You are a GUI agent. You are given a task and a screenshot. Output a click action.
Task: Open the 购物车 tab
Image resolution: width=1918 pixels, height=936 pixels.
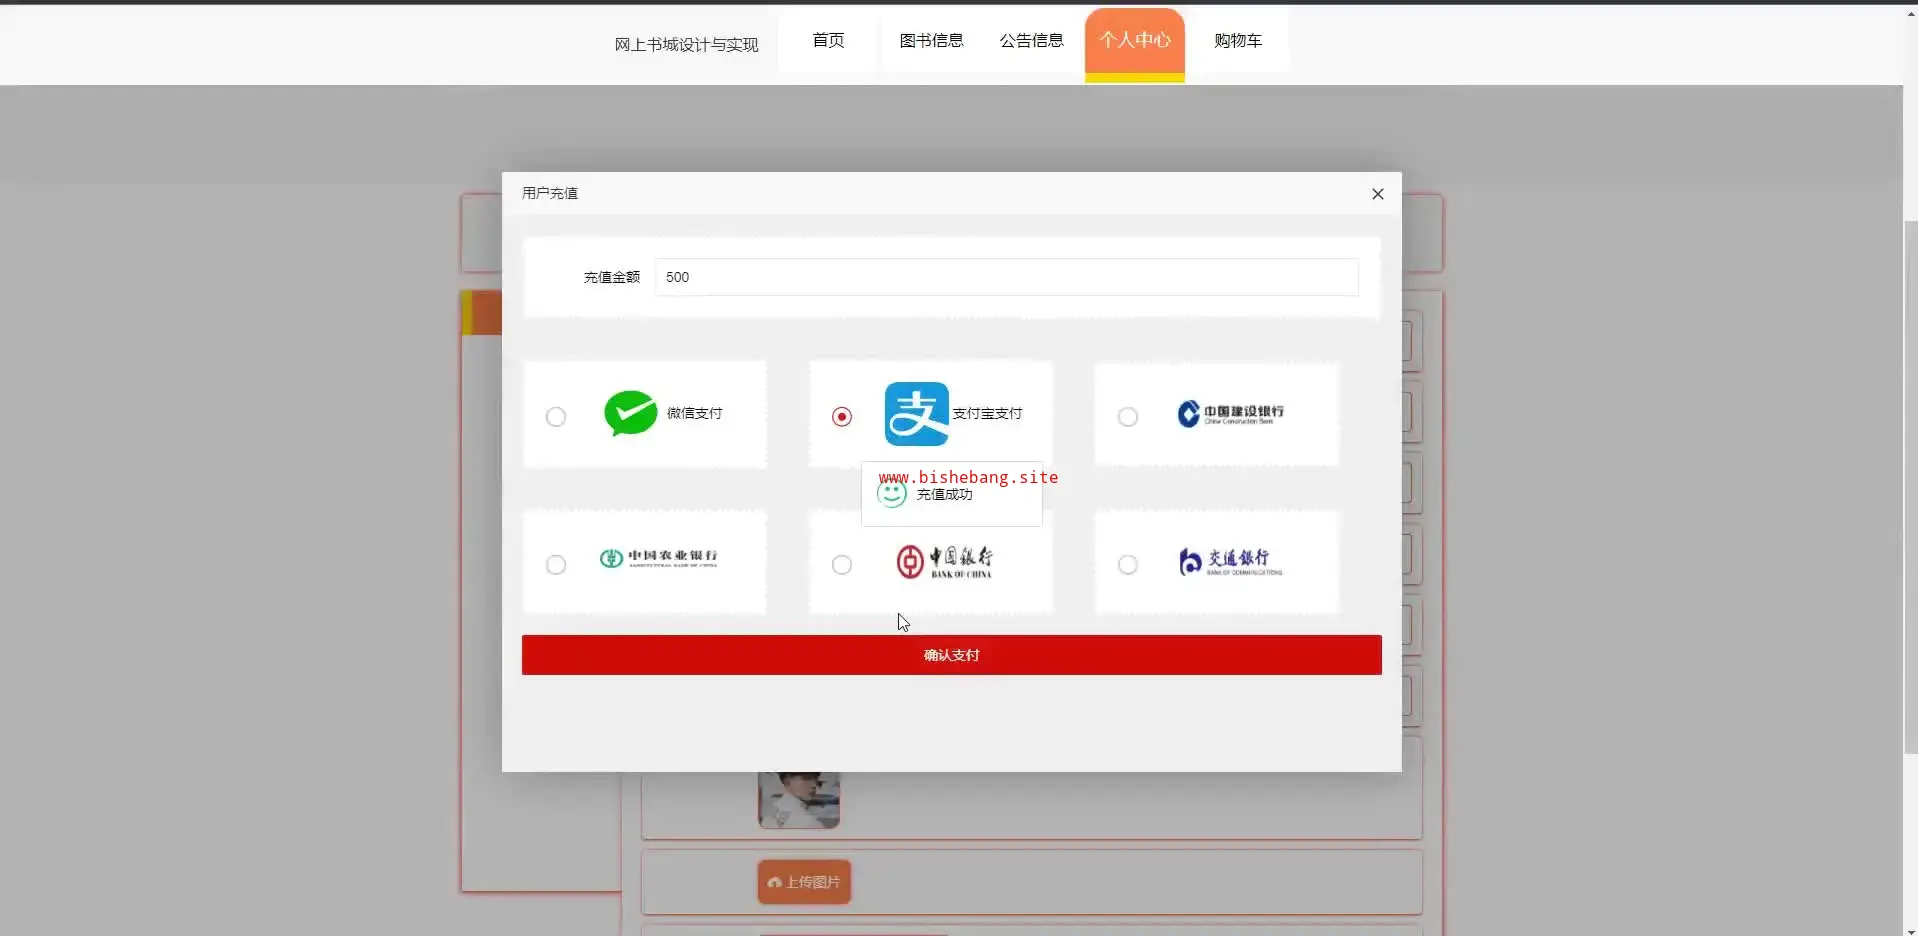[1237, 41]
